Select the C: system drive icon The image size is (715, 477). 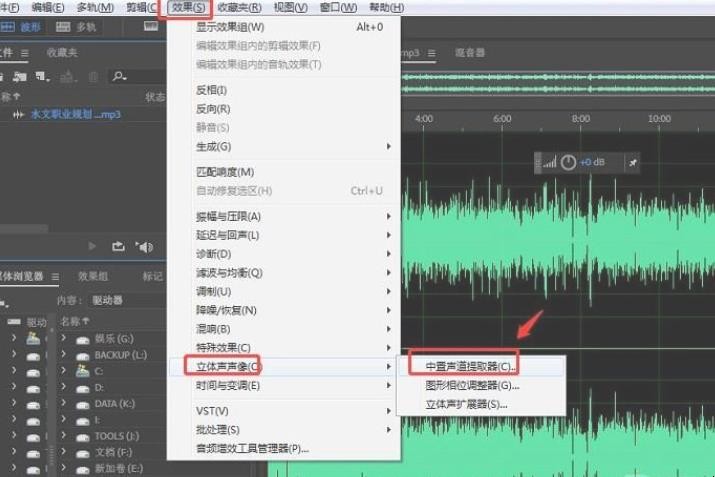[83, 371]
